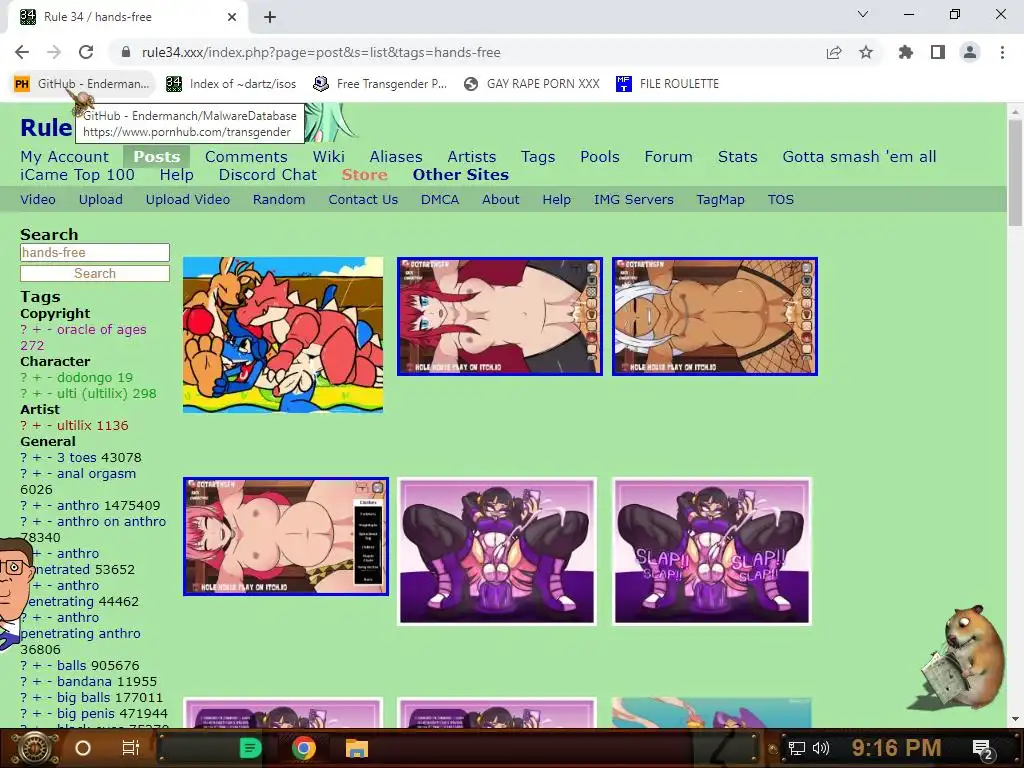Open the GitHub - Enderman bookmark

(82, 84)
